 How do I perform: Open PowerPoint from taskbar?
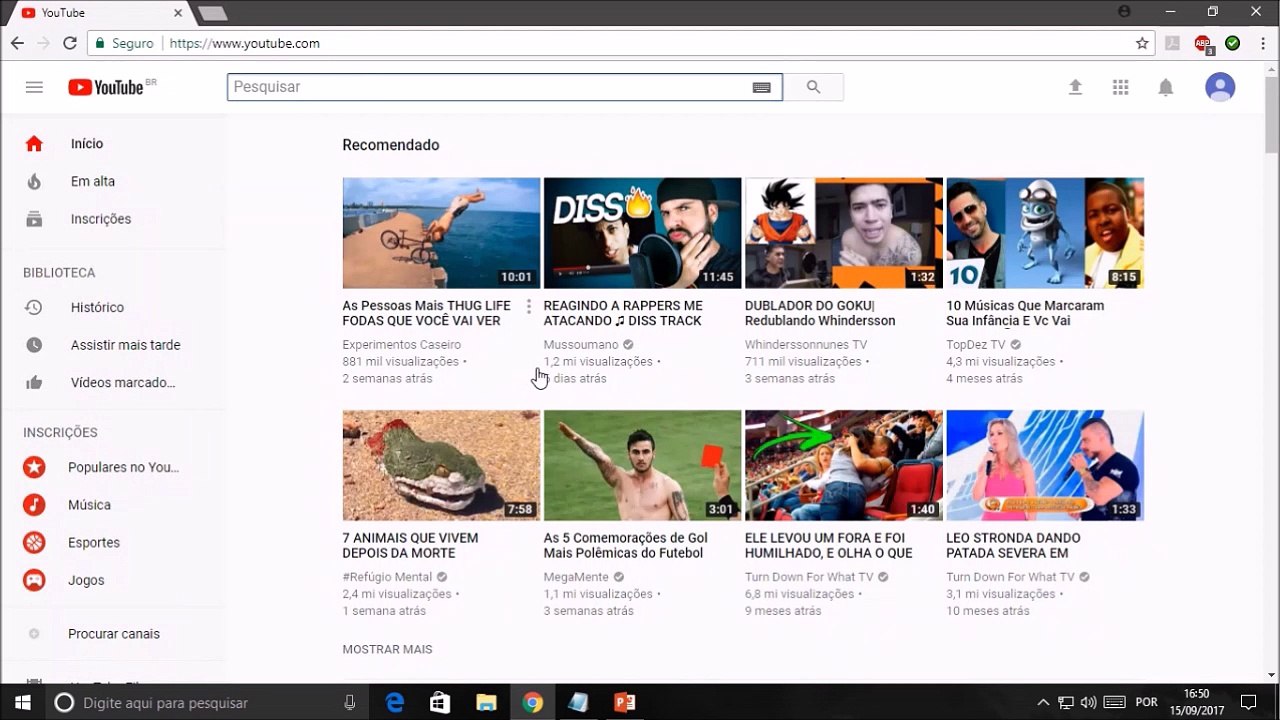(625, 702)
